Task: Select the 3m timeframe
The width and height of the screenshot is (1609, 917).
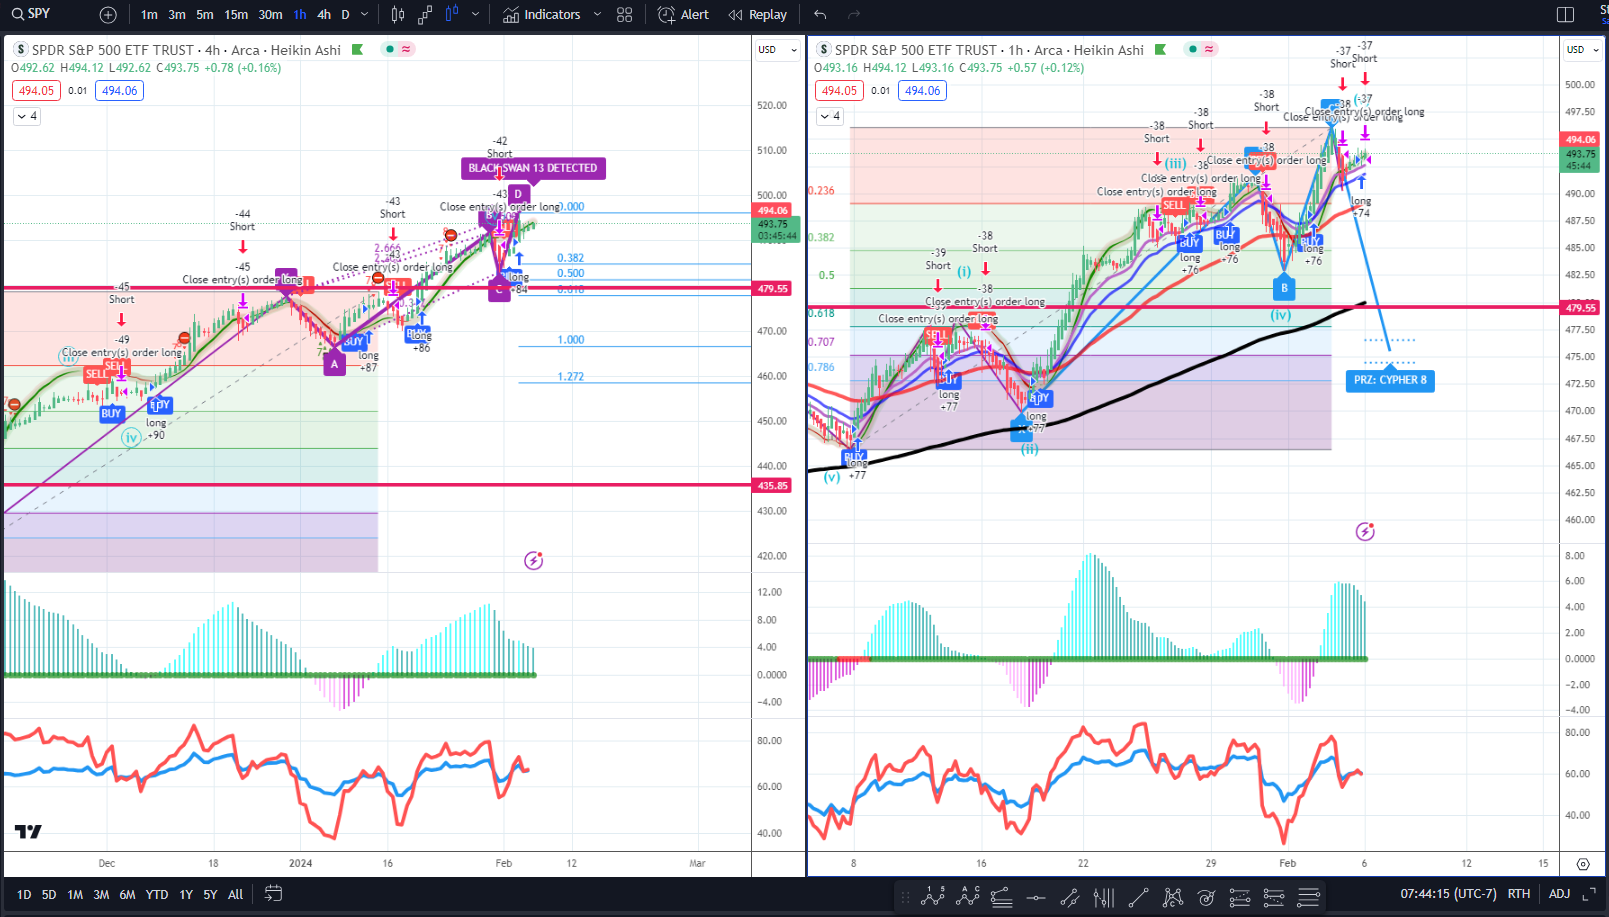Action: click(x=177, y=15)
